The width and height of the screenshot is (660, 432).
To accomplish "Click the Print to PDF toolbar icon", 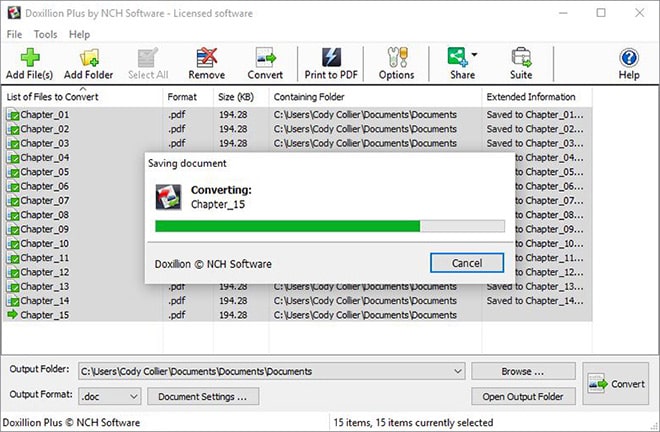I will [331, 57].
